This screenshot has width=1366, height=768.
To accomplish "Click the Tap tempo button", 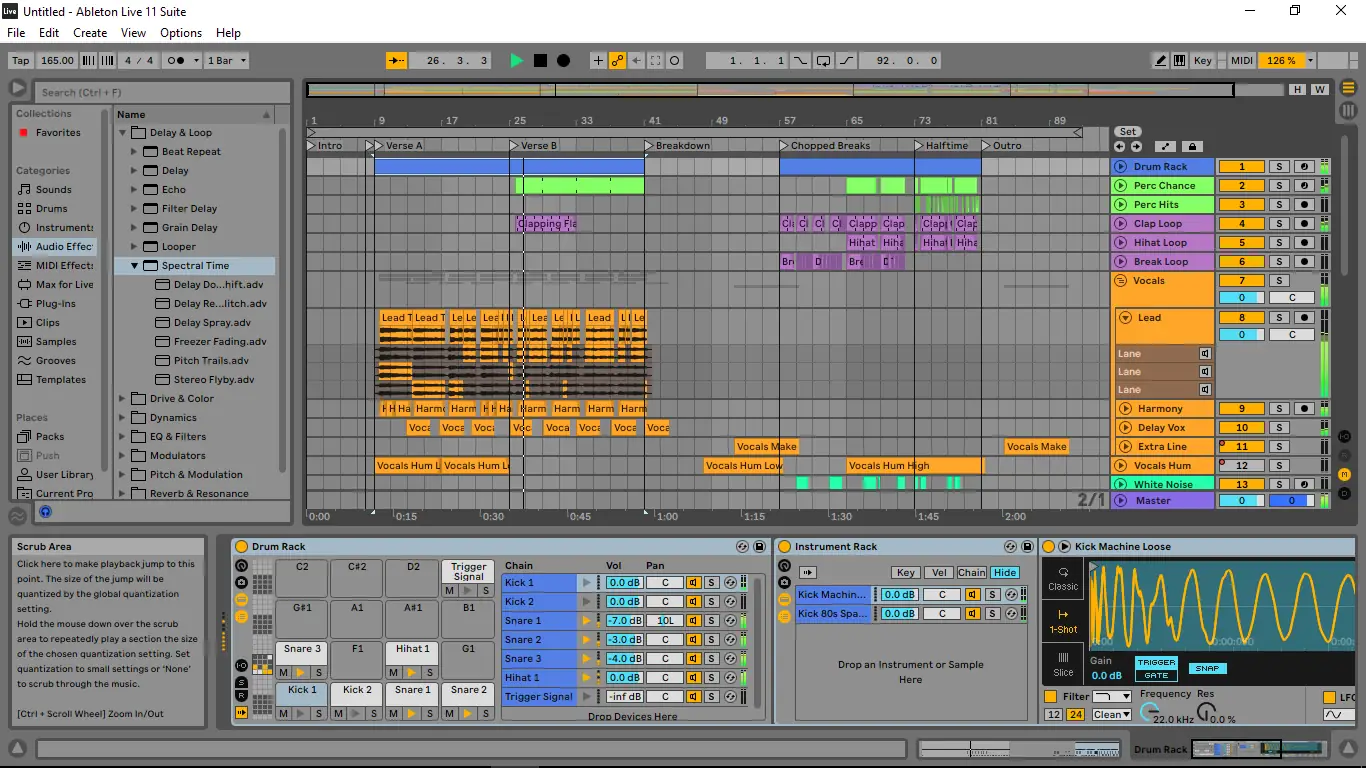I will [20, 61].
